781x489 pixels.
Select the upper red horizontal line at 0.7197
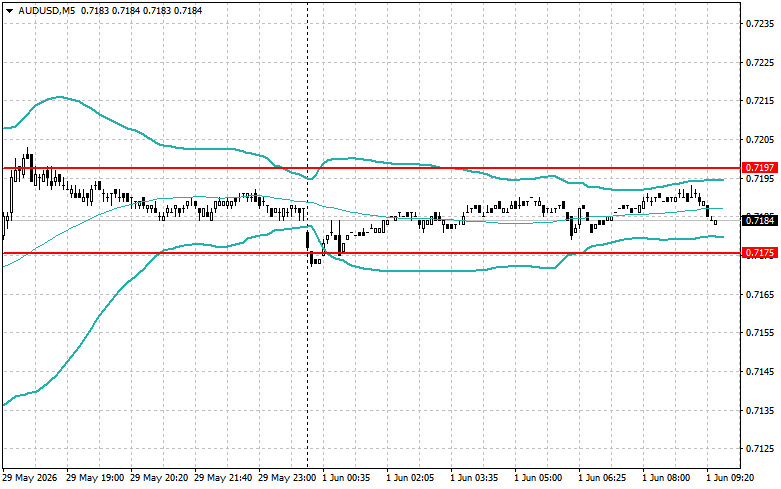click(x=372, y=168)
